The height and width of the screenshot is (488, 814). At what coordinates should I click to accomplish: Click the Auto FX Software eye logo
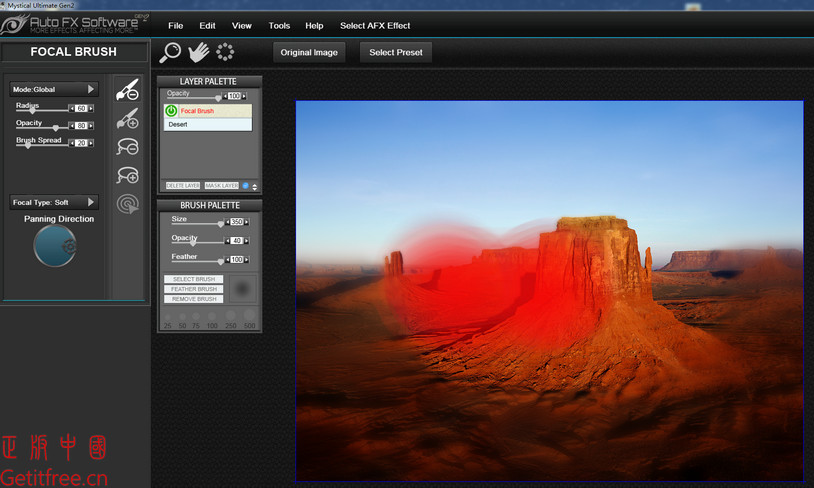(15, 24)
